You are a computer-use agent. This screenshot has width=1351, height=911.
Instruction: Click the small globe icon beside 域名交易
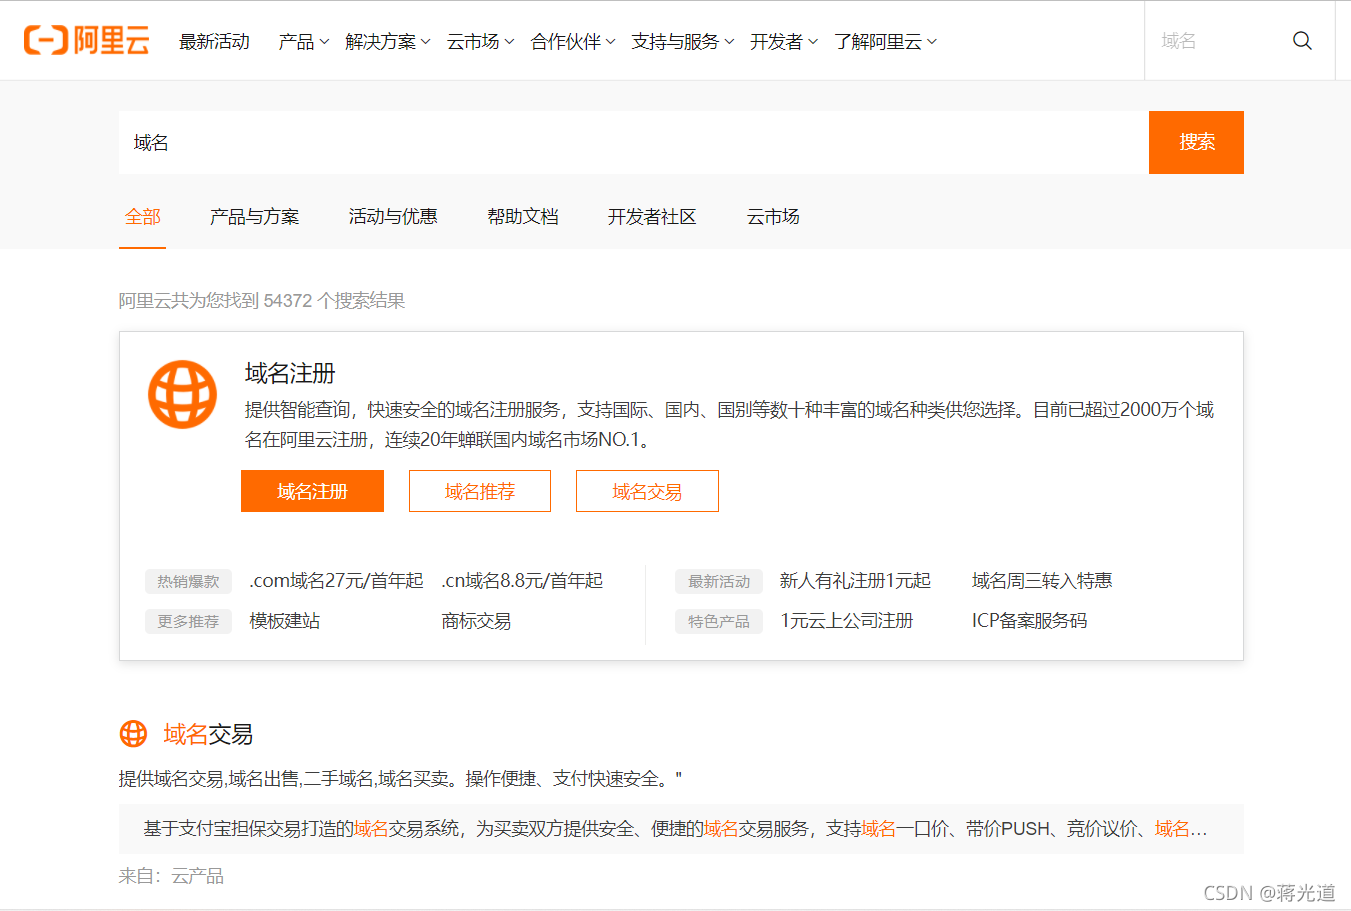(x=133, y=734)
